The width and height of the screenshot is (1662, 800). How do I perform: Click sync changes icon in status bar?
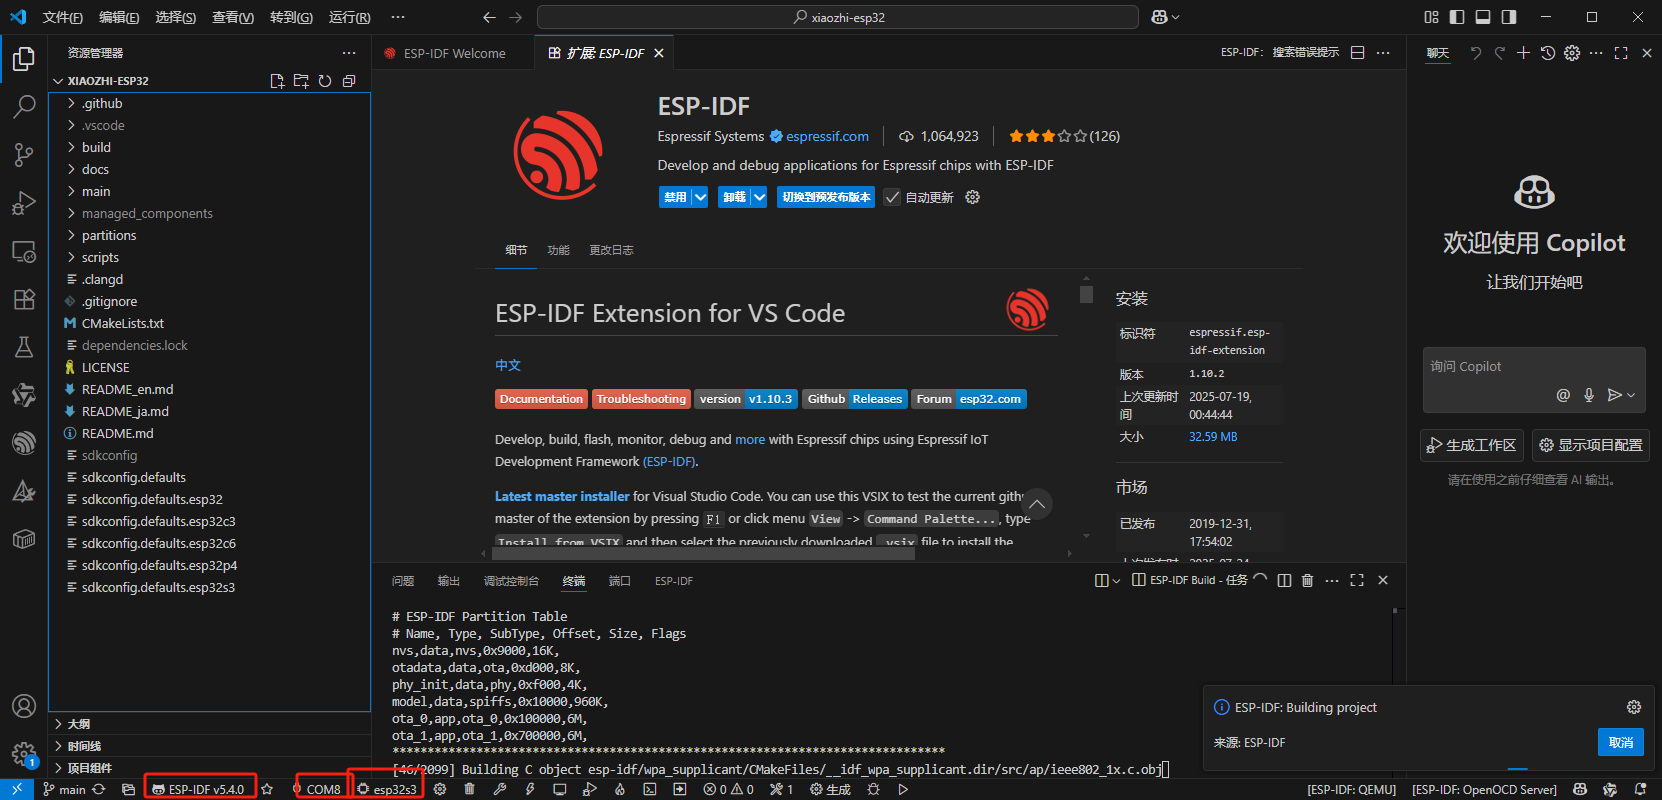[98, 789]
